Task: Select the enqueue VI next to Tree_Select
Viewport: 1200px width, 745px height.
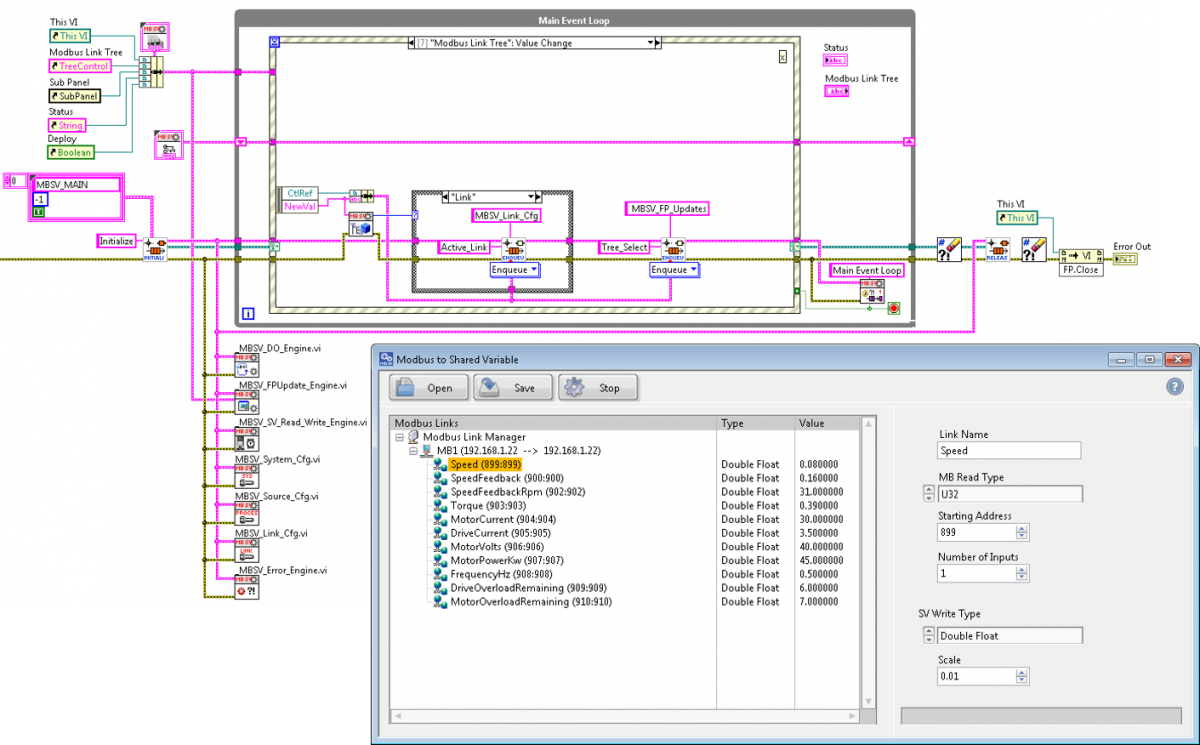Action: (x=673, y=248)
